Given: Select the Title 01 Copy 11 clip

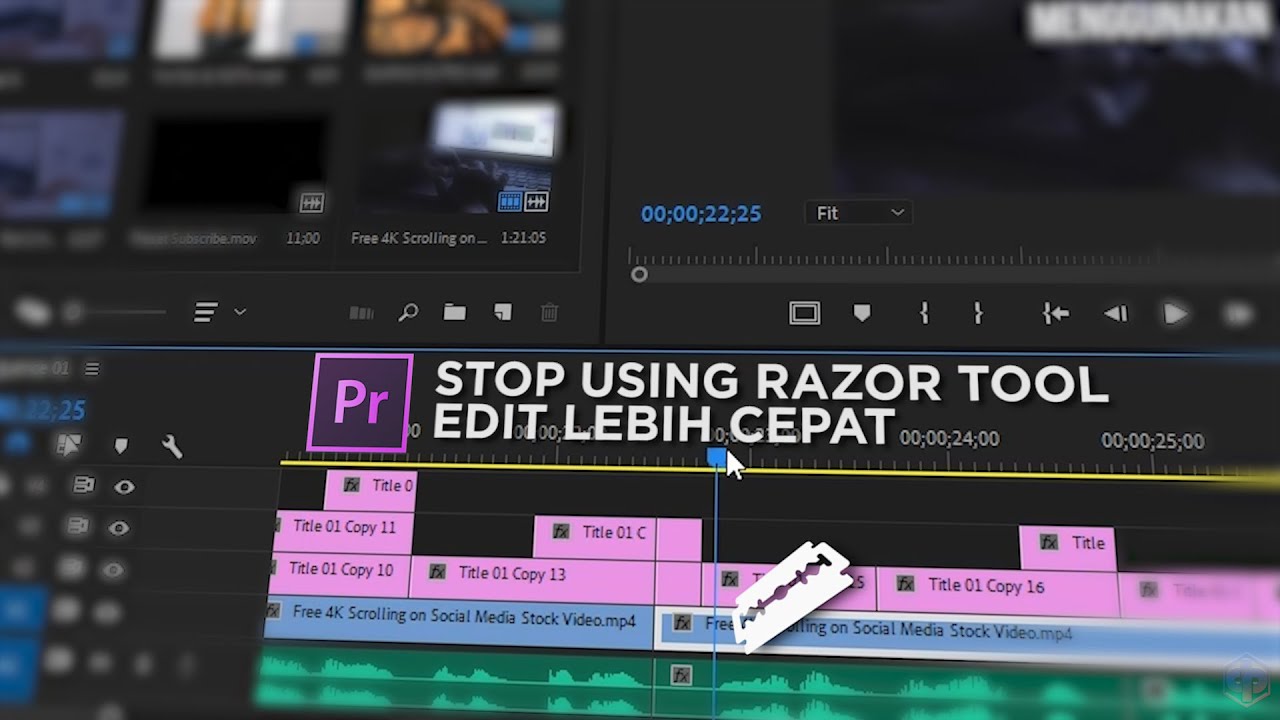Looking at the screenshot, I should point(342,532).
